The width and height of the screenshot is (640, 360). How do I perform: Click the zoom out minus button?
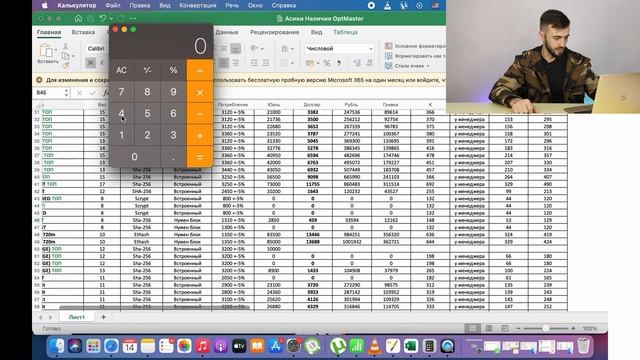pyautogui.click(x=518, y=328)
